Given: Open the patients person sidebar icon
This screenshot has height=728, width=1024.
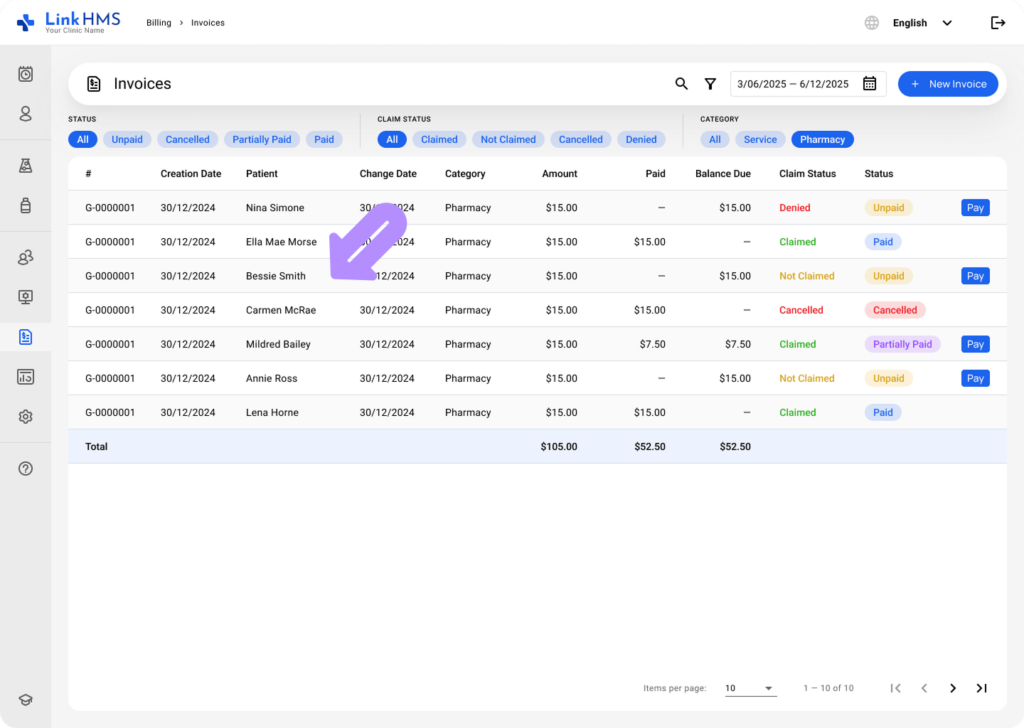Looking at the screenshot, I should [x=25, y=114].
